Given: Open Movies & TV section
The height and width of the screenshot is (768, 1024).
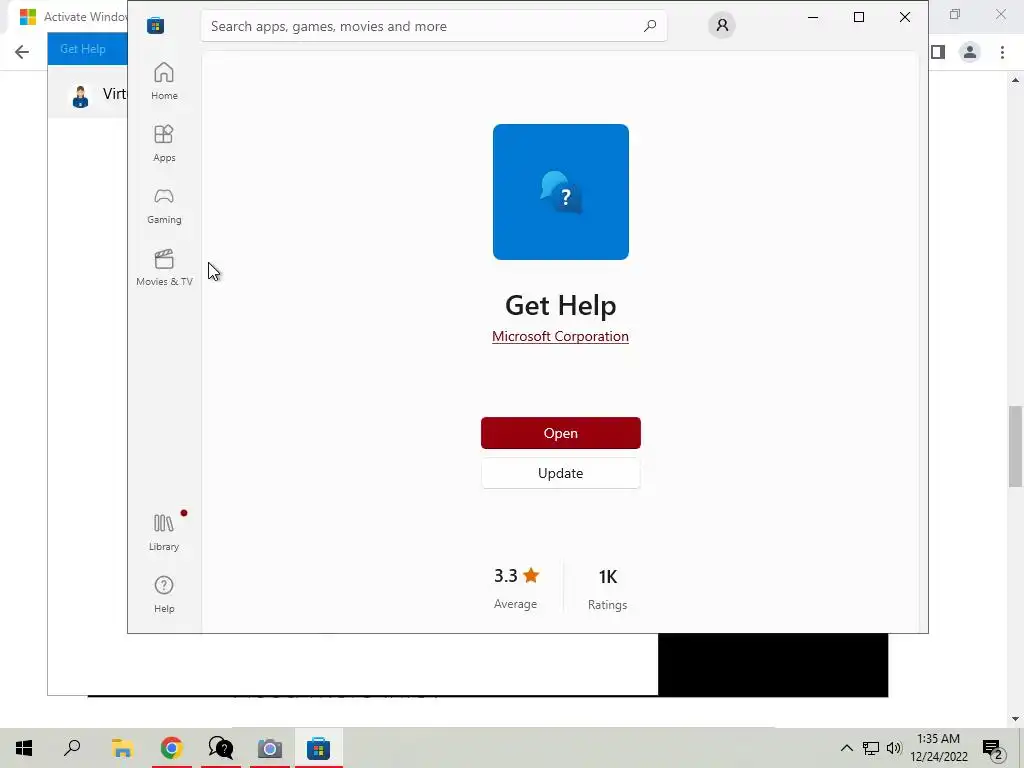Looking at the screenshot, I should (x=164, y=267).
